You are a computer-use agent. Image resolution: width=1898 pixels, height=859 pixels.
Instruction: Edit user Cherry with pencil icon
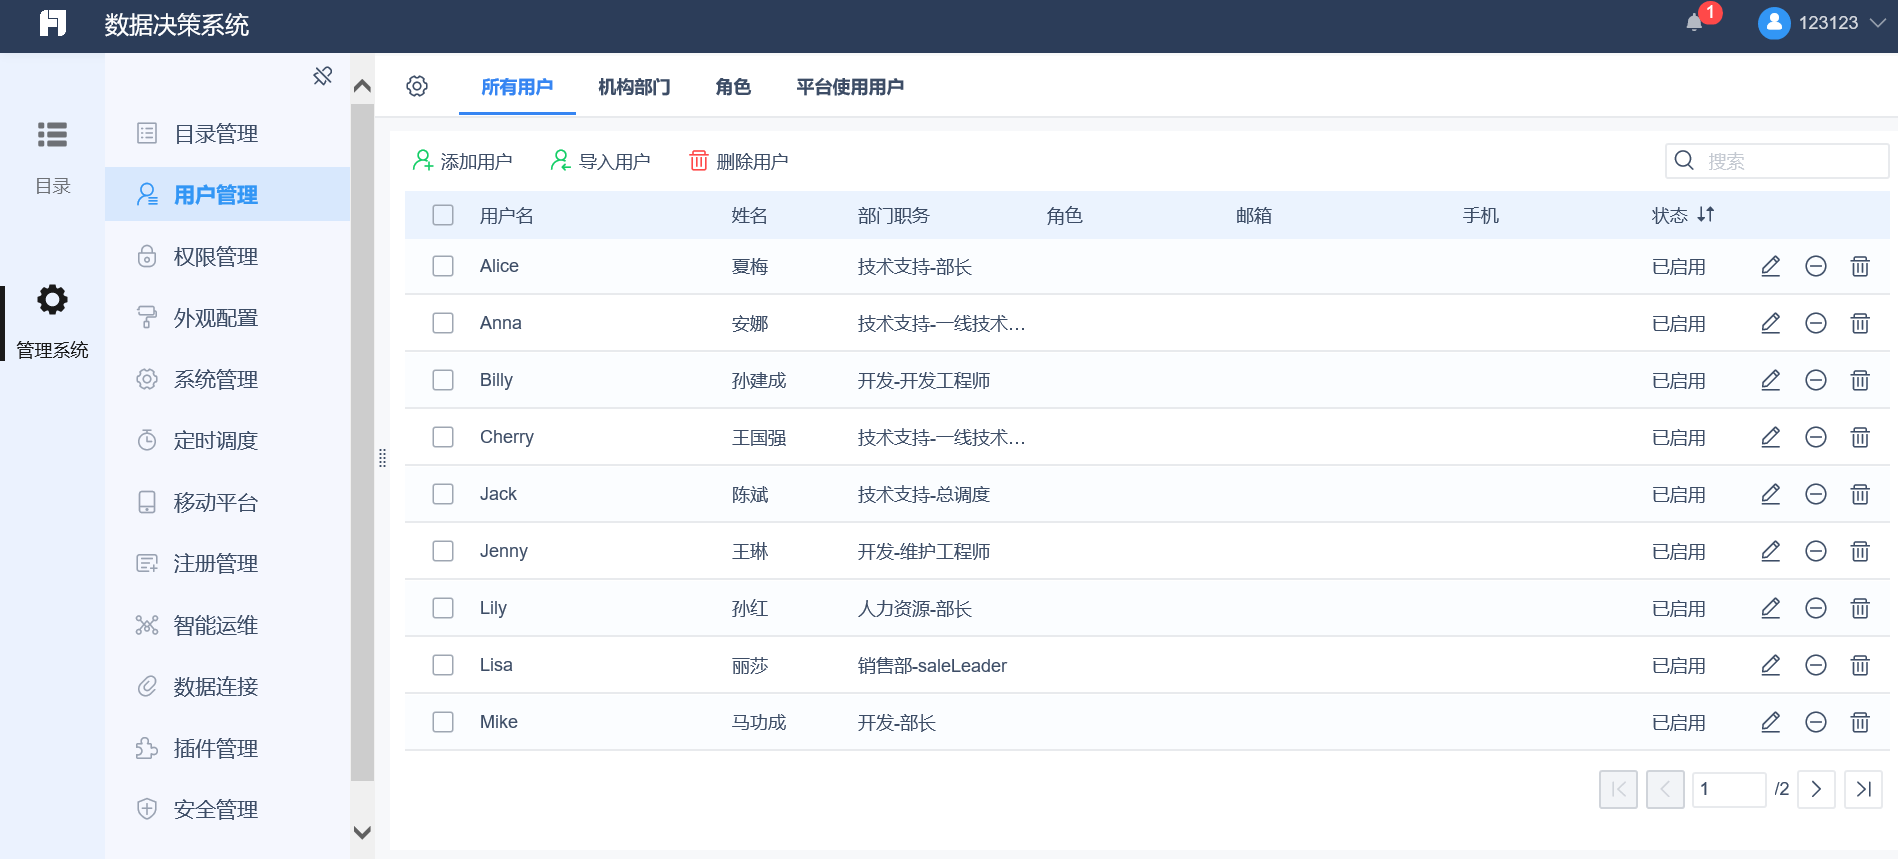[x=1770, y=437]
